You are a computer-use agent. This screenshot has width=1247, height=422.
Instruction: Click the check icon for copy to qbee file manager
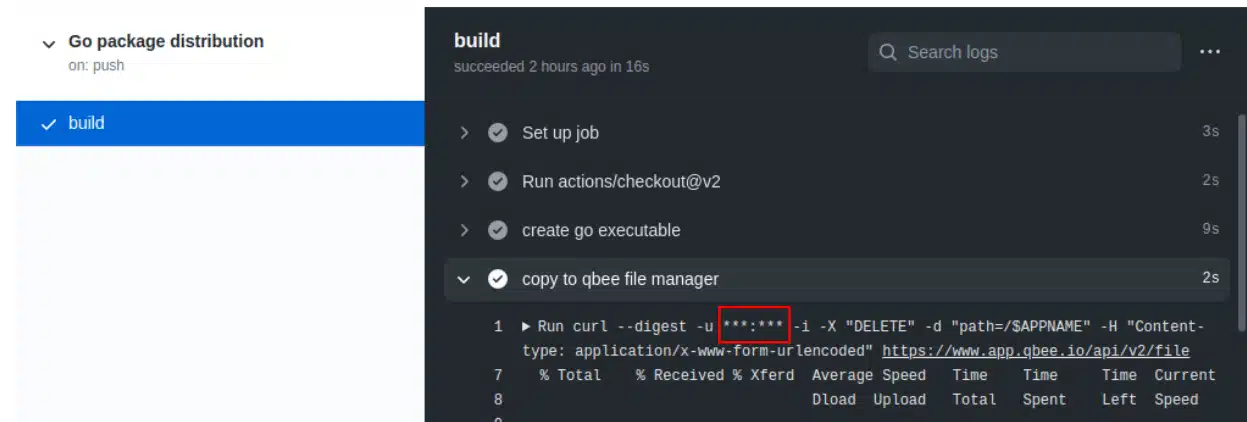(497, 279)
